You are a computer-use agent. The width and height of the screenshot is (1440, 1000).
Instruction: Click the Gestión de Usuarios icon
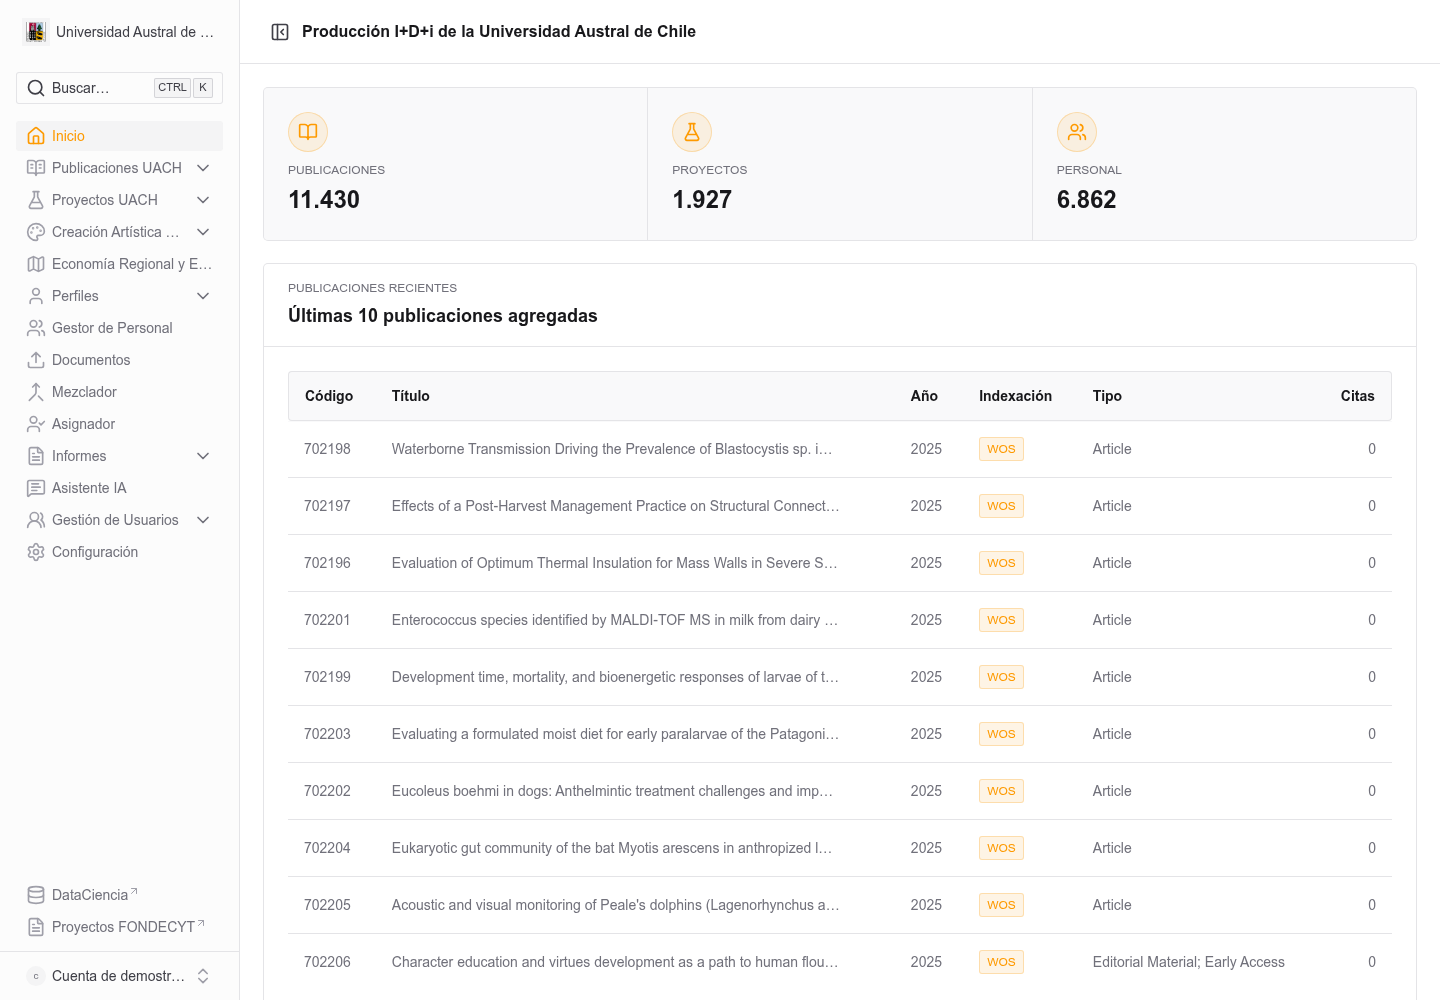tap(36, 520)
